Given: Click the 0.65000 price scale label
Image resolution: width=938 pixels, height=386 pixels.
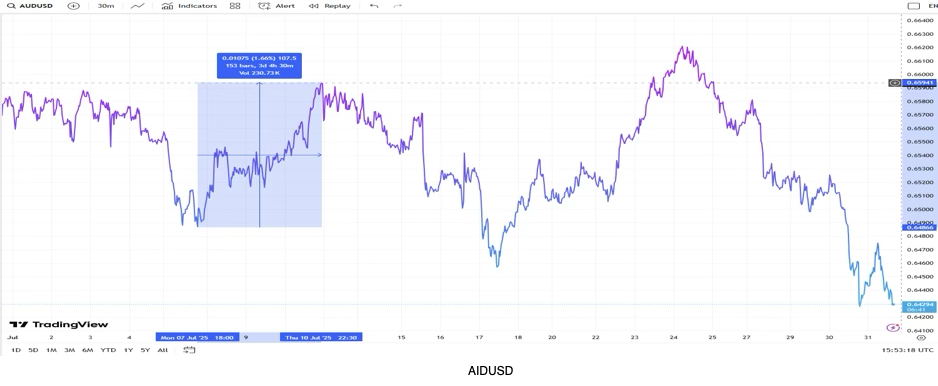Looking at the screenshot, I should (920, 209).
